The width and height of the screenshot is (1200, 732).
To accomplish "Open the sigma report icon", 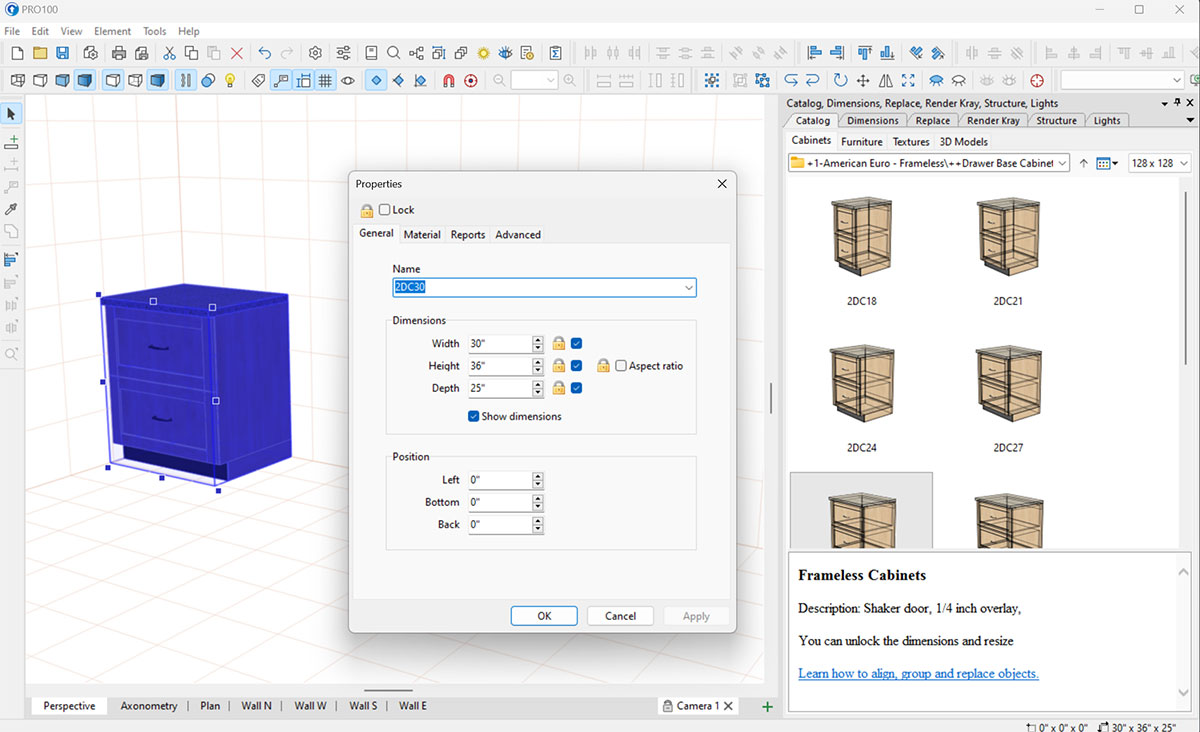I will 556,53.
